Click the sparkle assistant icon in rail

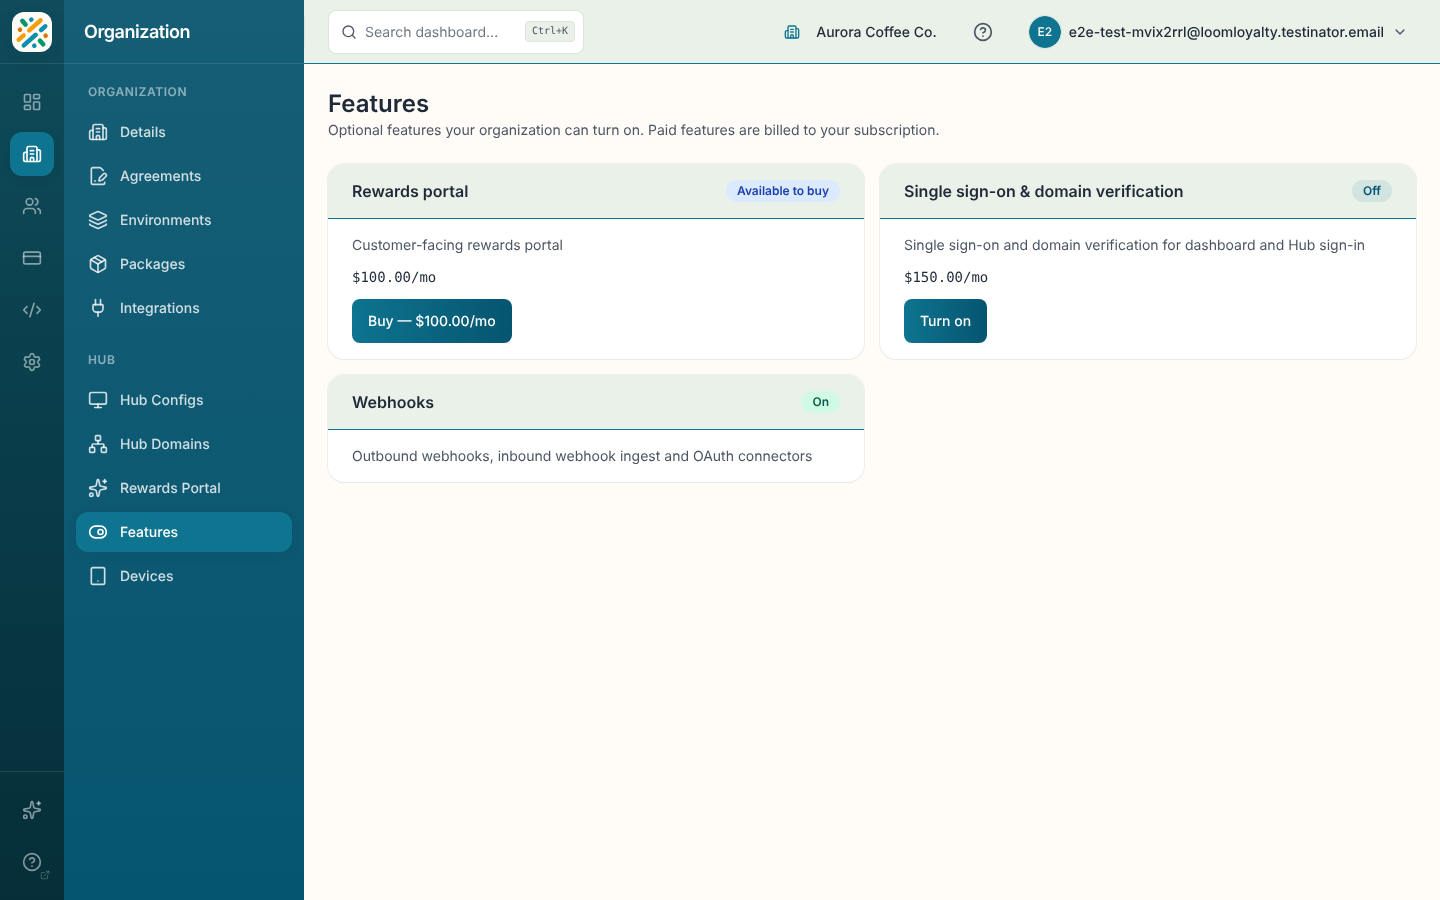(32, 810)
